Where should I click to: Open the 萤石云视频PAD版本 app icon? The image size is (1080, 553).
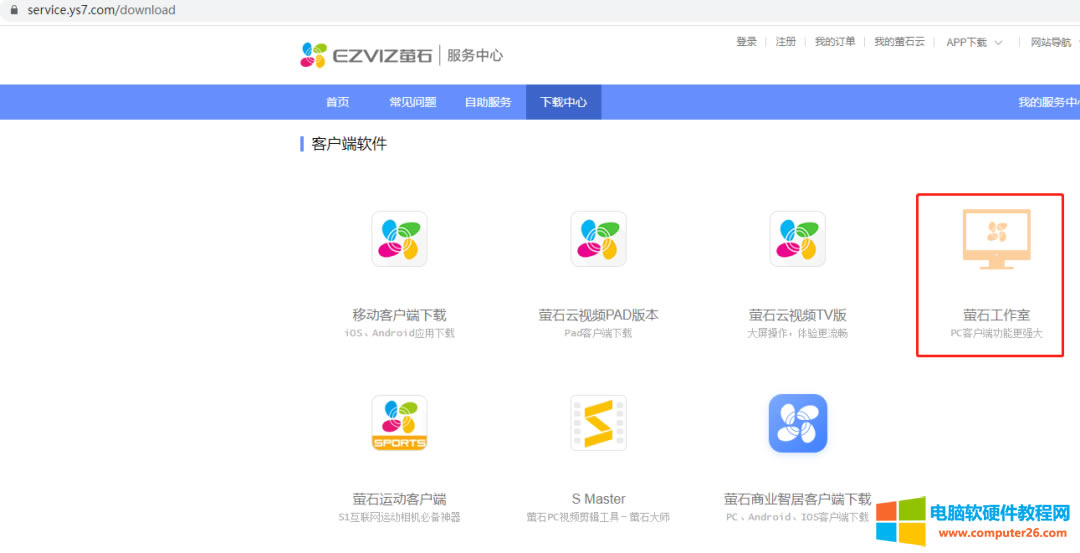coord(599,239)
